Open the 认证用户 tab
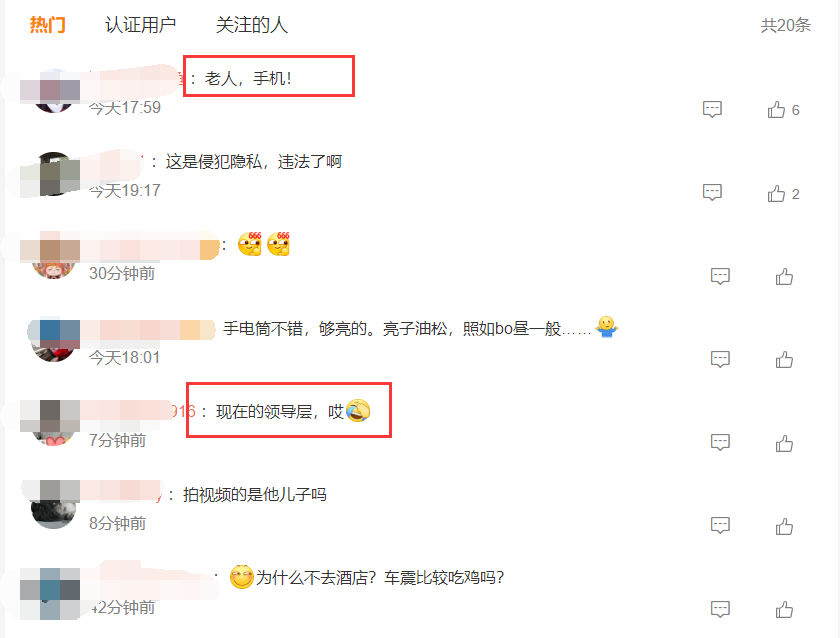This screenshot has width=840, height=638. [x=140, y=25]
